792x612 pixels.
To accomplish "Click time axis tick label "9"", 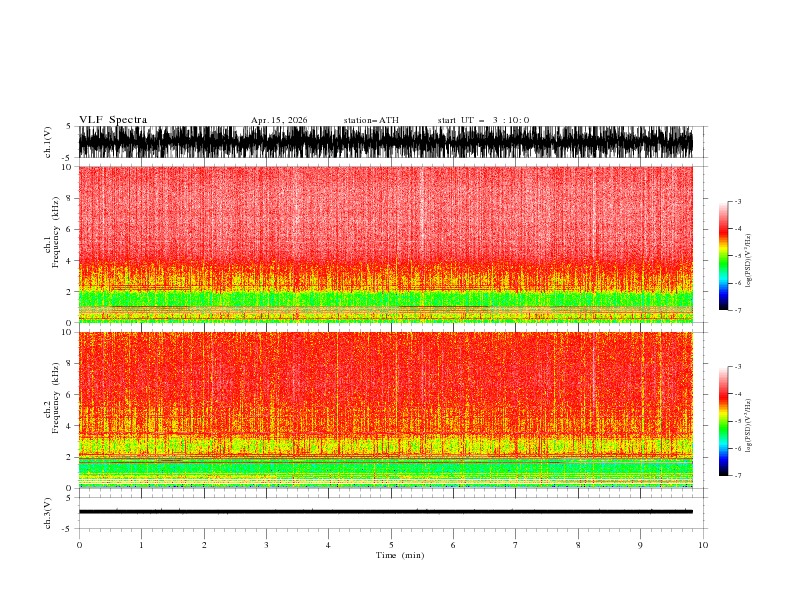I will 640,545.
